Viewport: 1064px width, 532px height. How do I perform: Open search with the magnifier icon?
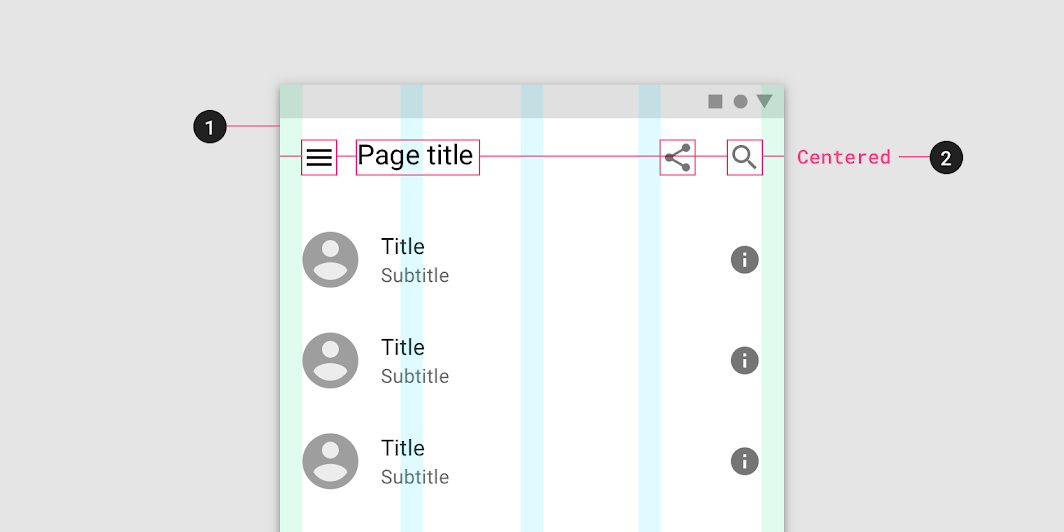(744, 157)
